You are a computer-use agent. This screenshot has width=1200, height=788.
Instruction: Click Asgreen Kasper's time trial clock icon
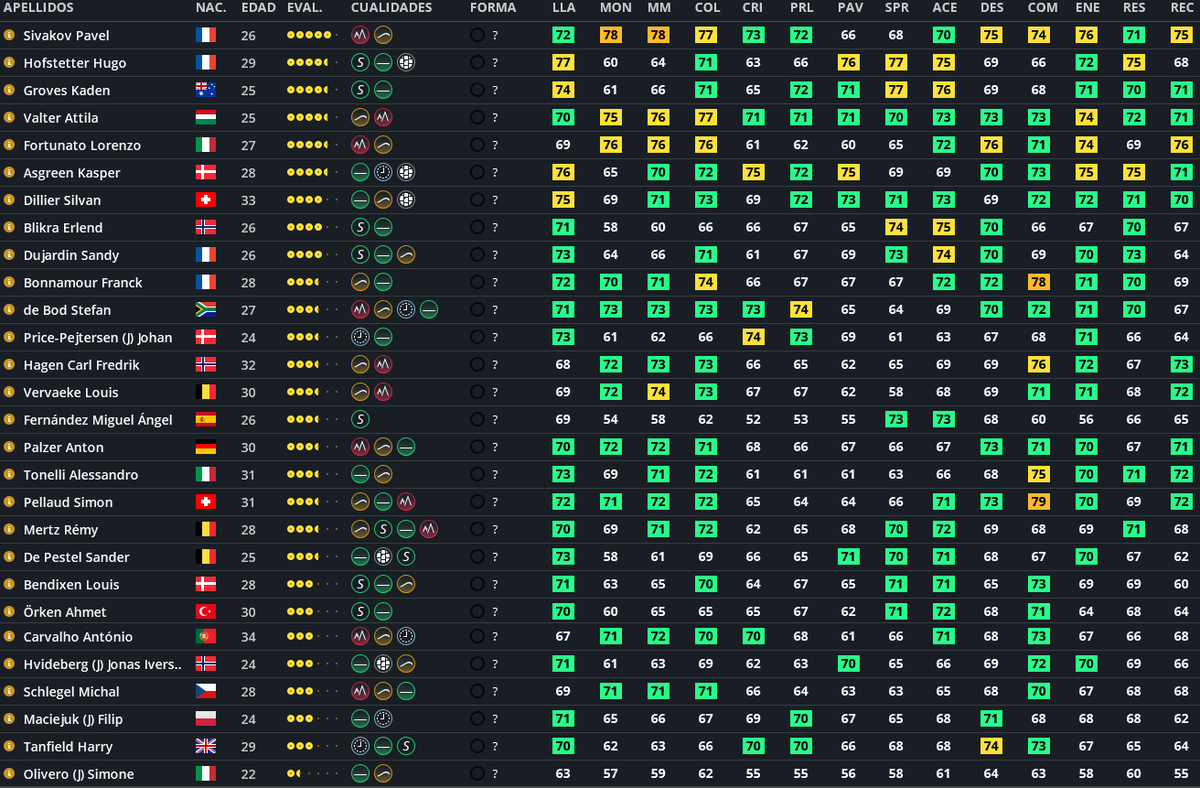coord(383,172)
